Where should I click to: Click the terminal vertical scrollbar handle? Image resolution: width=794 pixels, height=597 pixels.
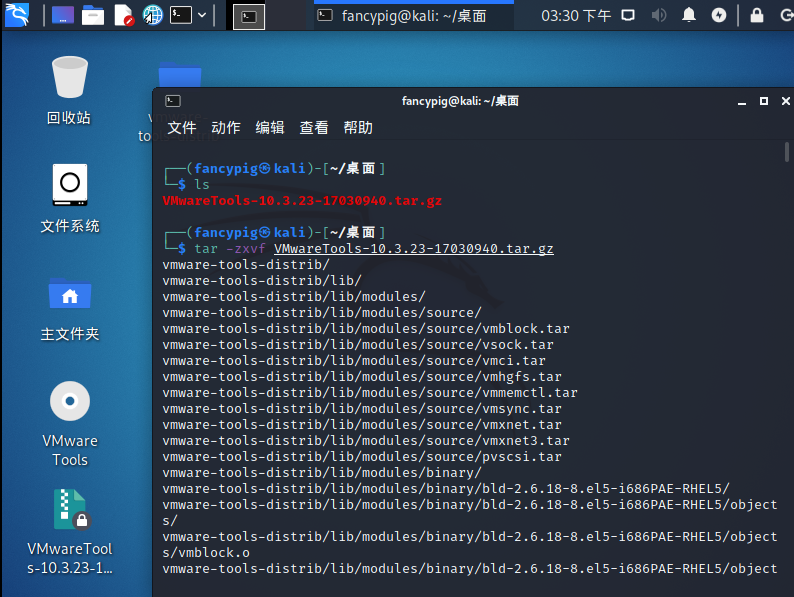point(786,152)
